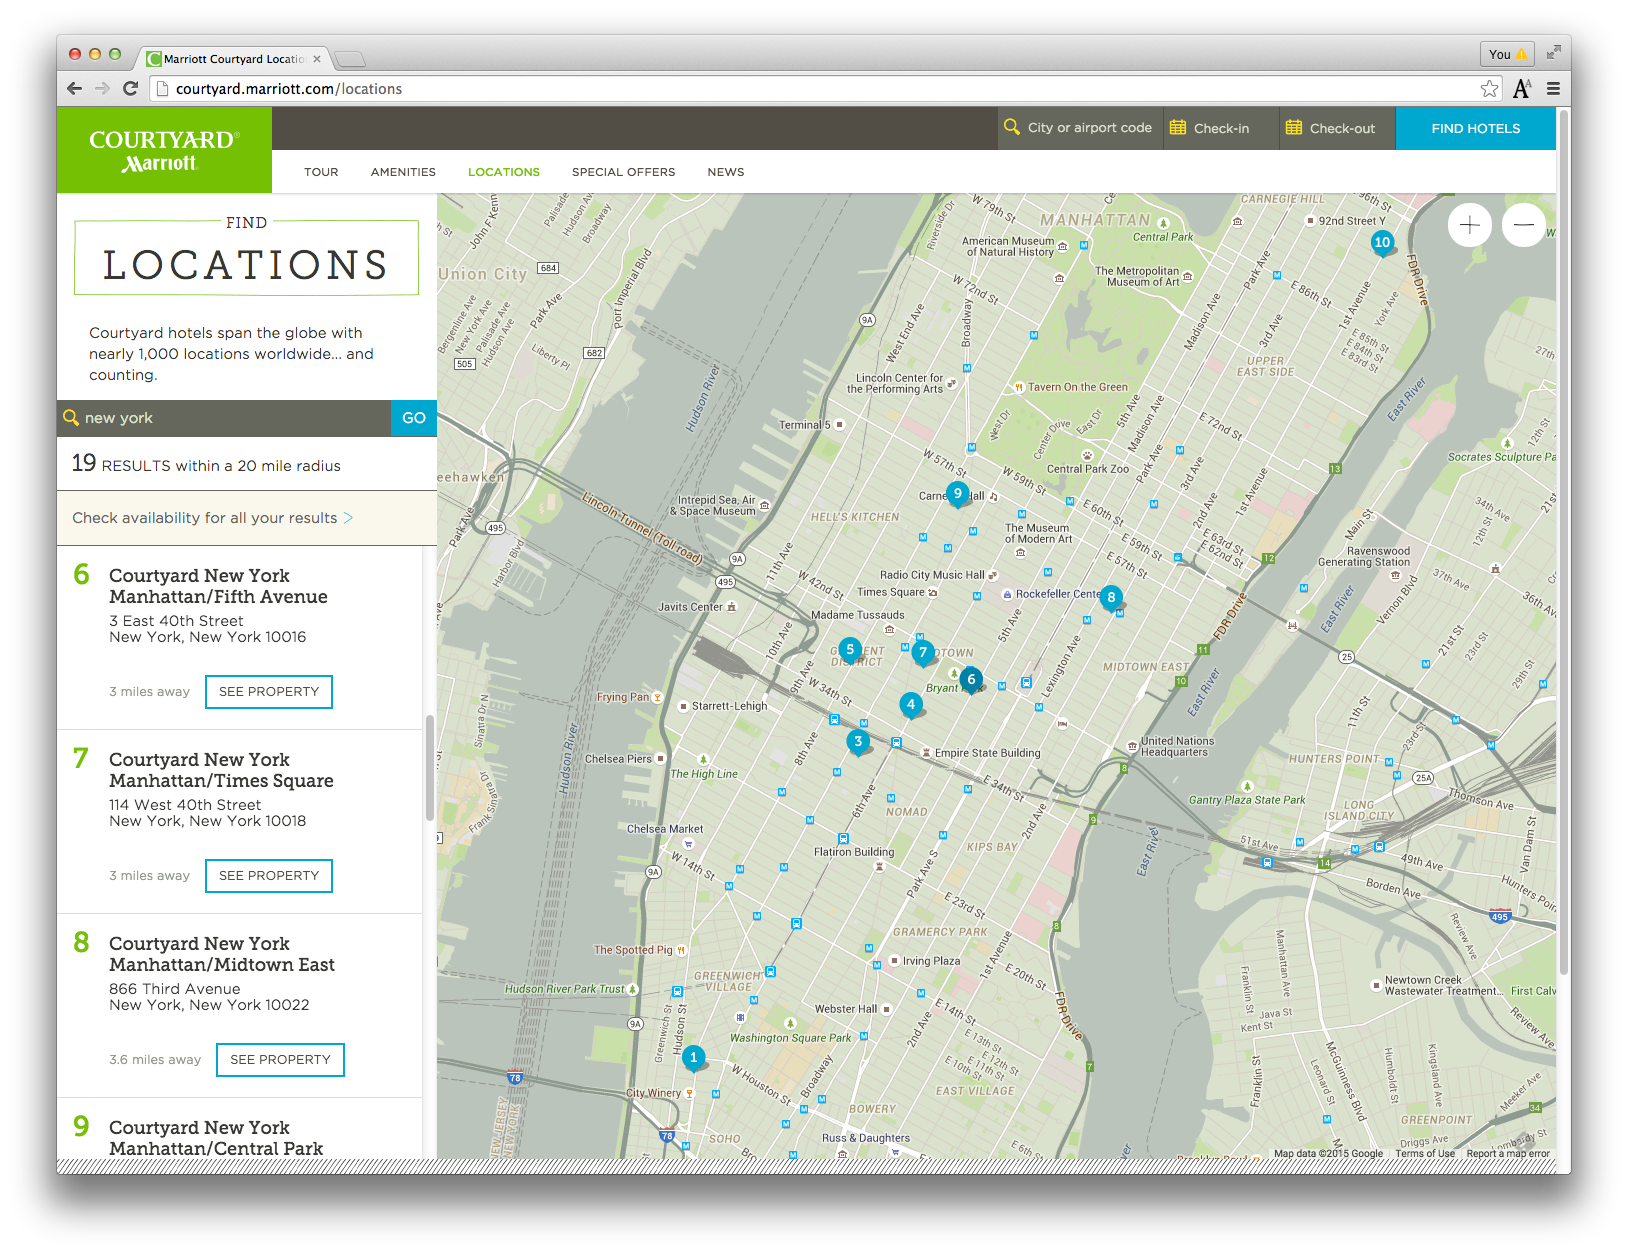Click the Empire State Building map label

(x=987, y=753)
